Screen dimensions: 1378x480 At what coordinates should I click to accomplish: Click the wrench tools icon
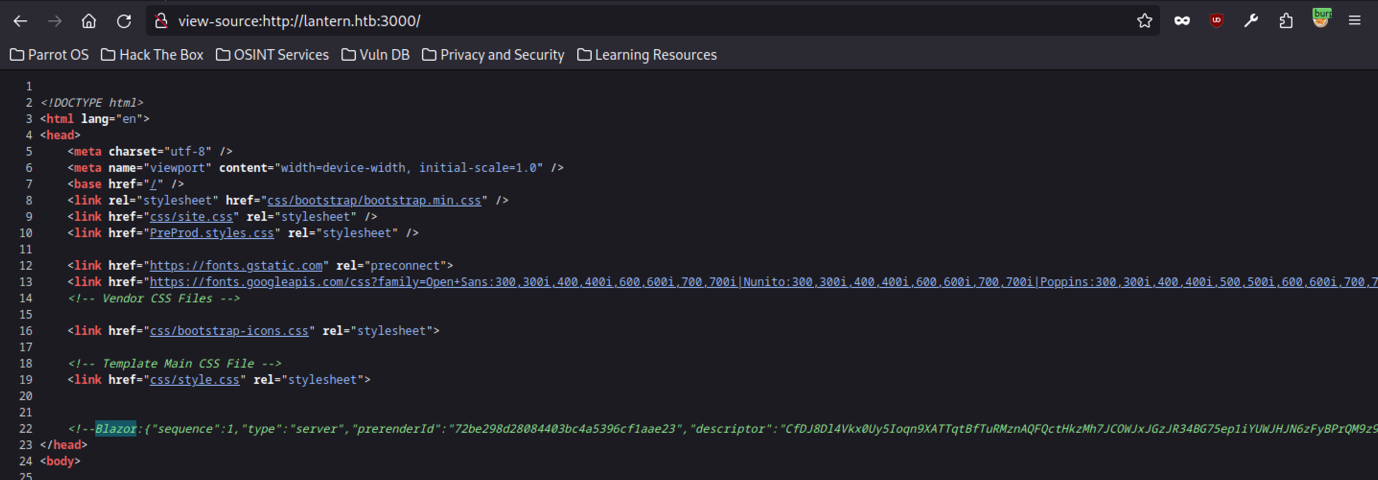[1251, 21]
